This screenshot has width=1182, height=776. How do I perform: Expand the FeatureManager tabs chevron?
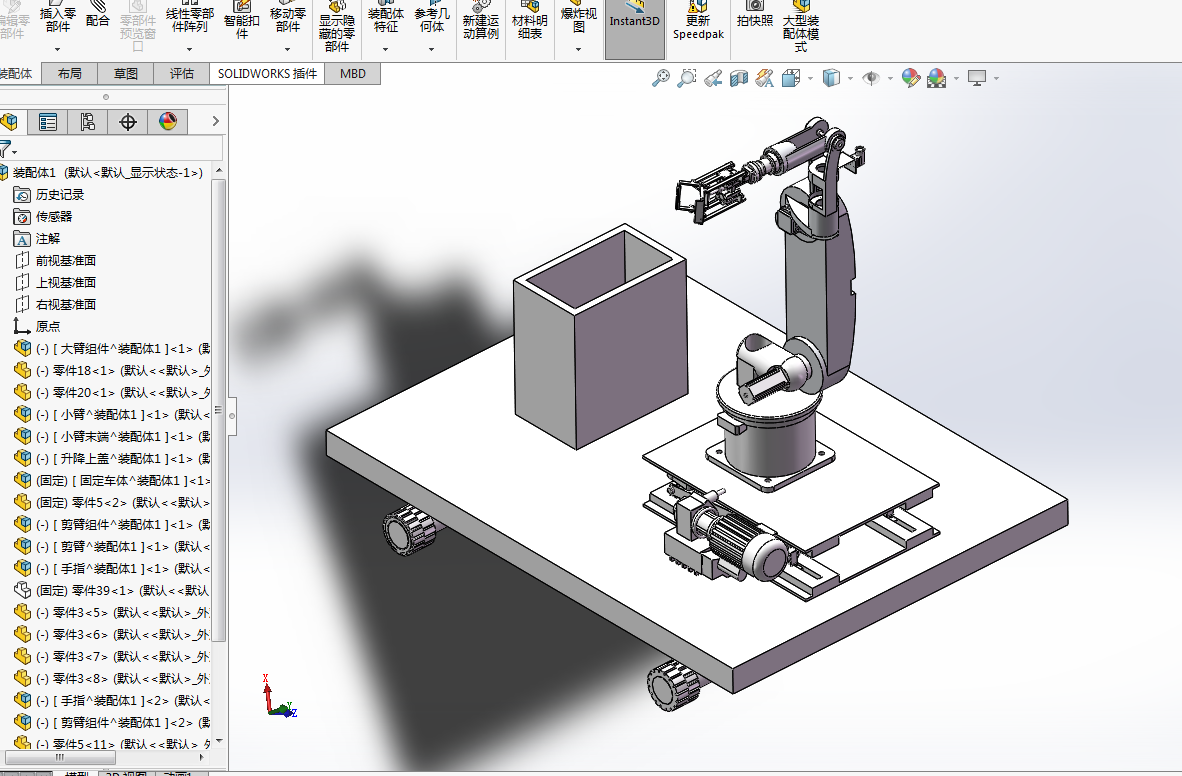216,121
